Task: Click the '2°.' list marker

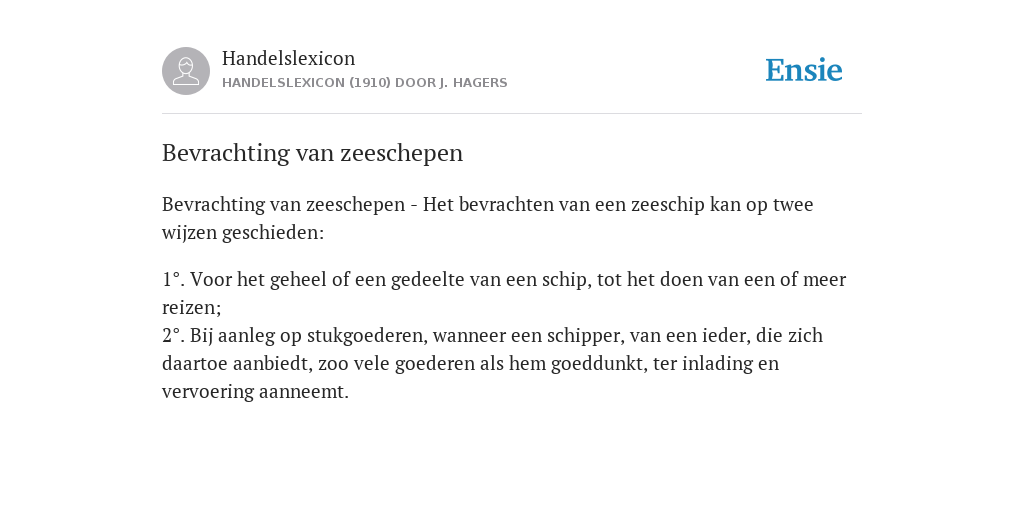Action: pyautogui.click(x=173, y=336)
